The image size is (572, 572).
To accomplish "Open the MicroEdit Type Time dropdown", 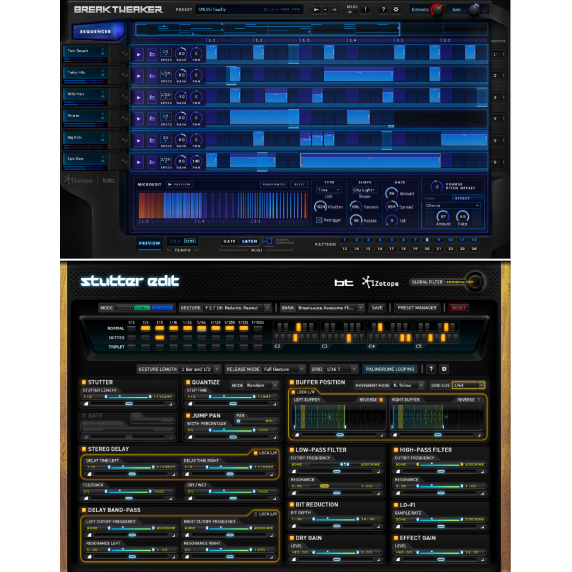I will 328,190.
